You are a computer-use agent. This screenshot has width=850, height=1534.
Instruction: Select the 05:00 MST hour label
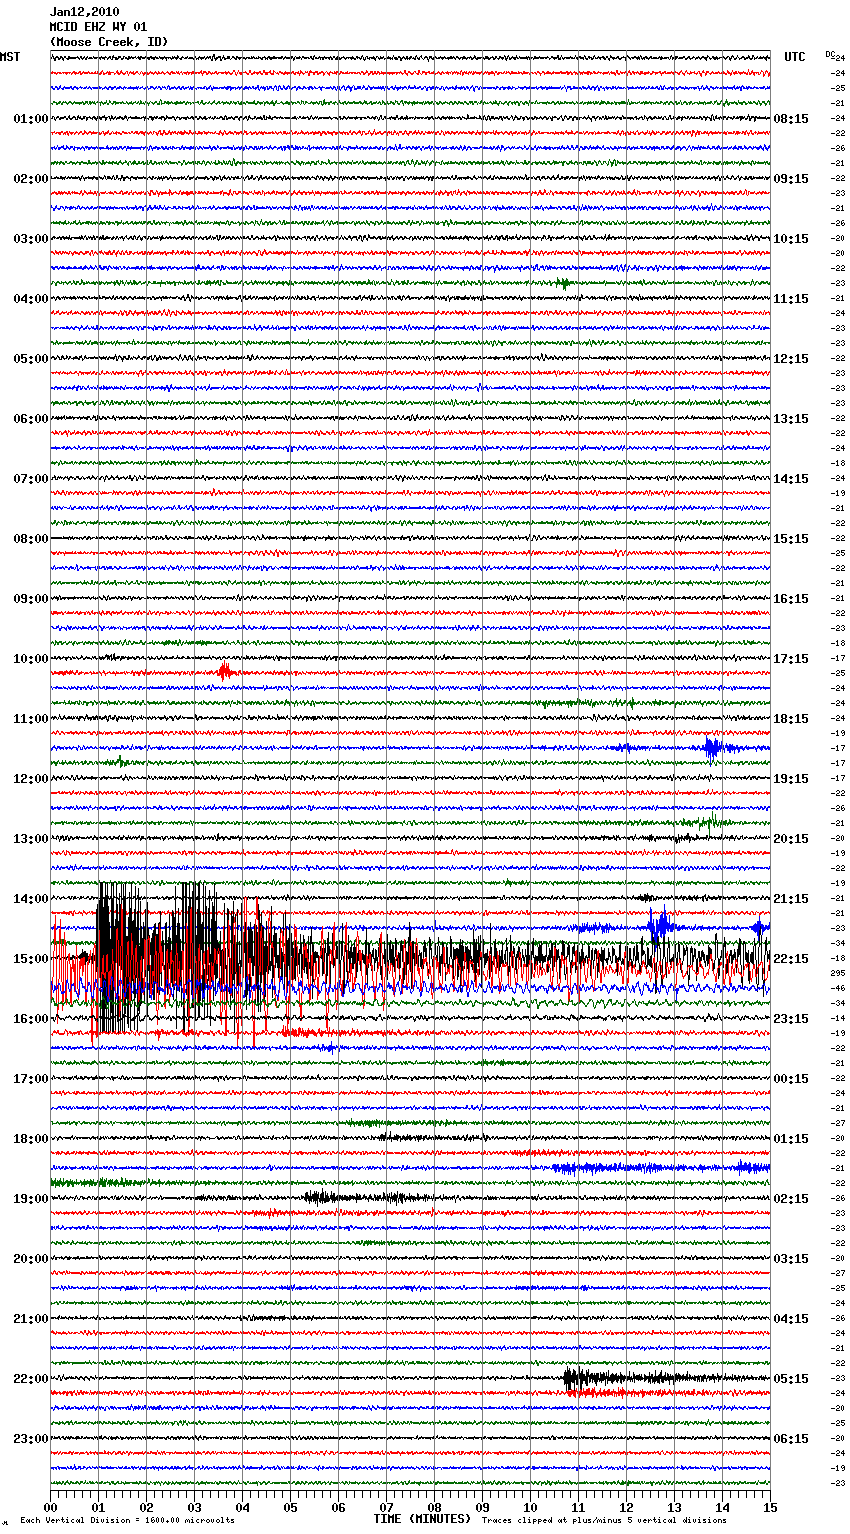[31, 359]
